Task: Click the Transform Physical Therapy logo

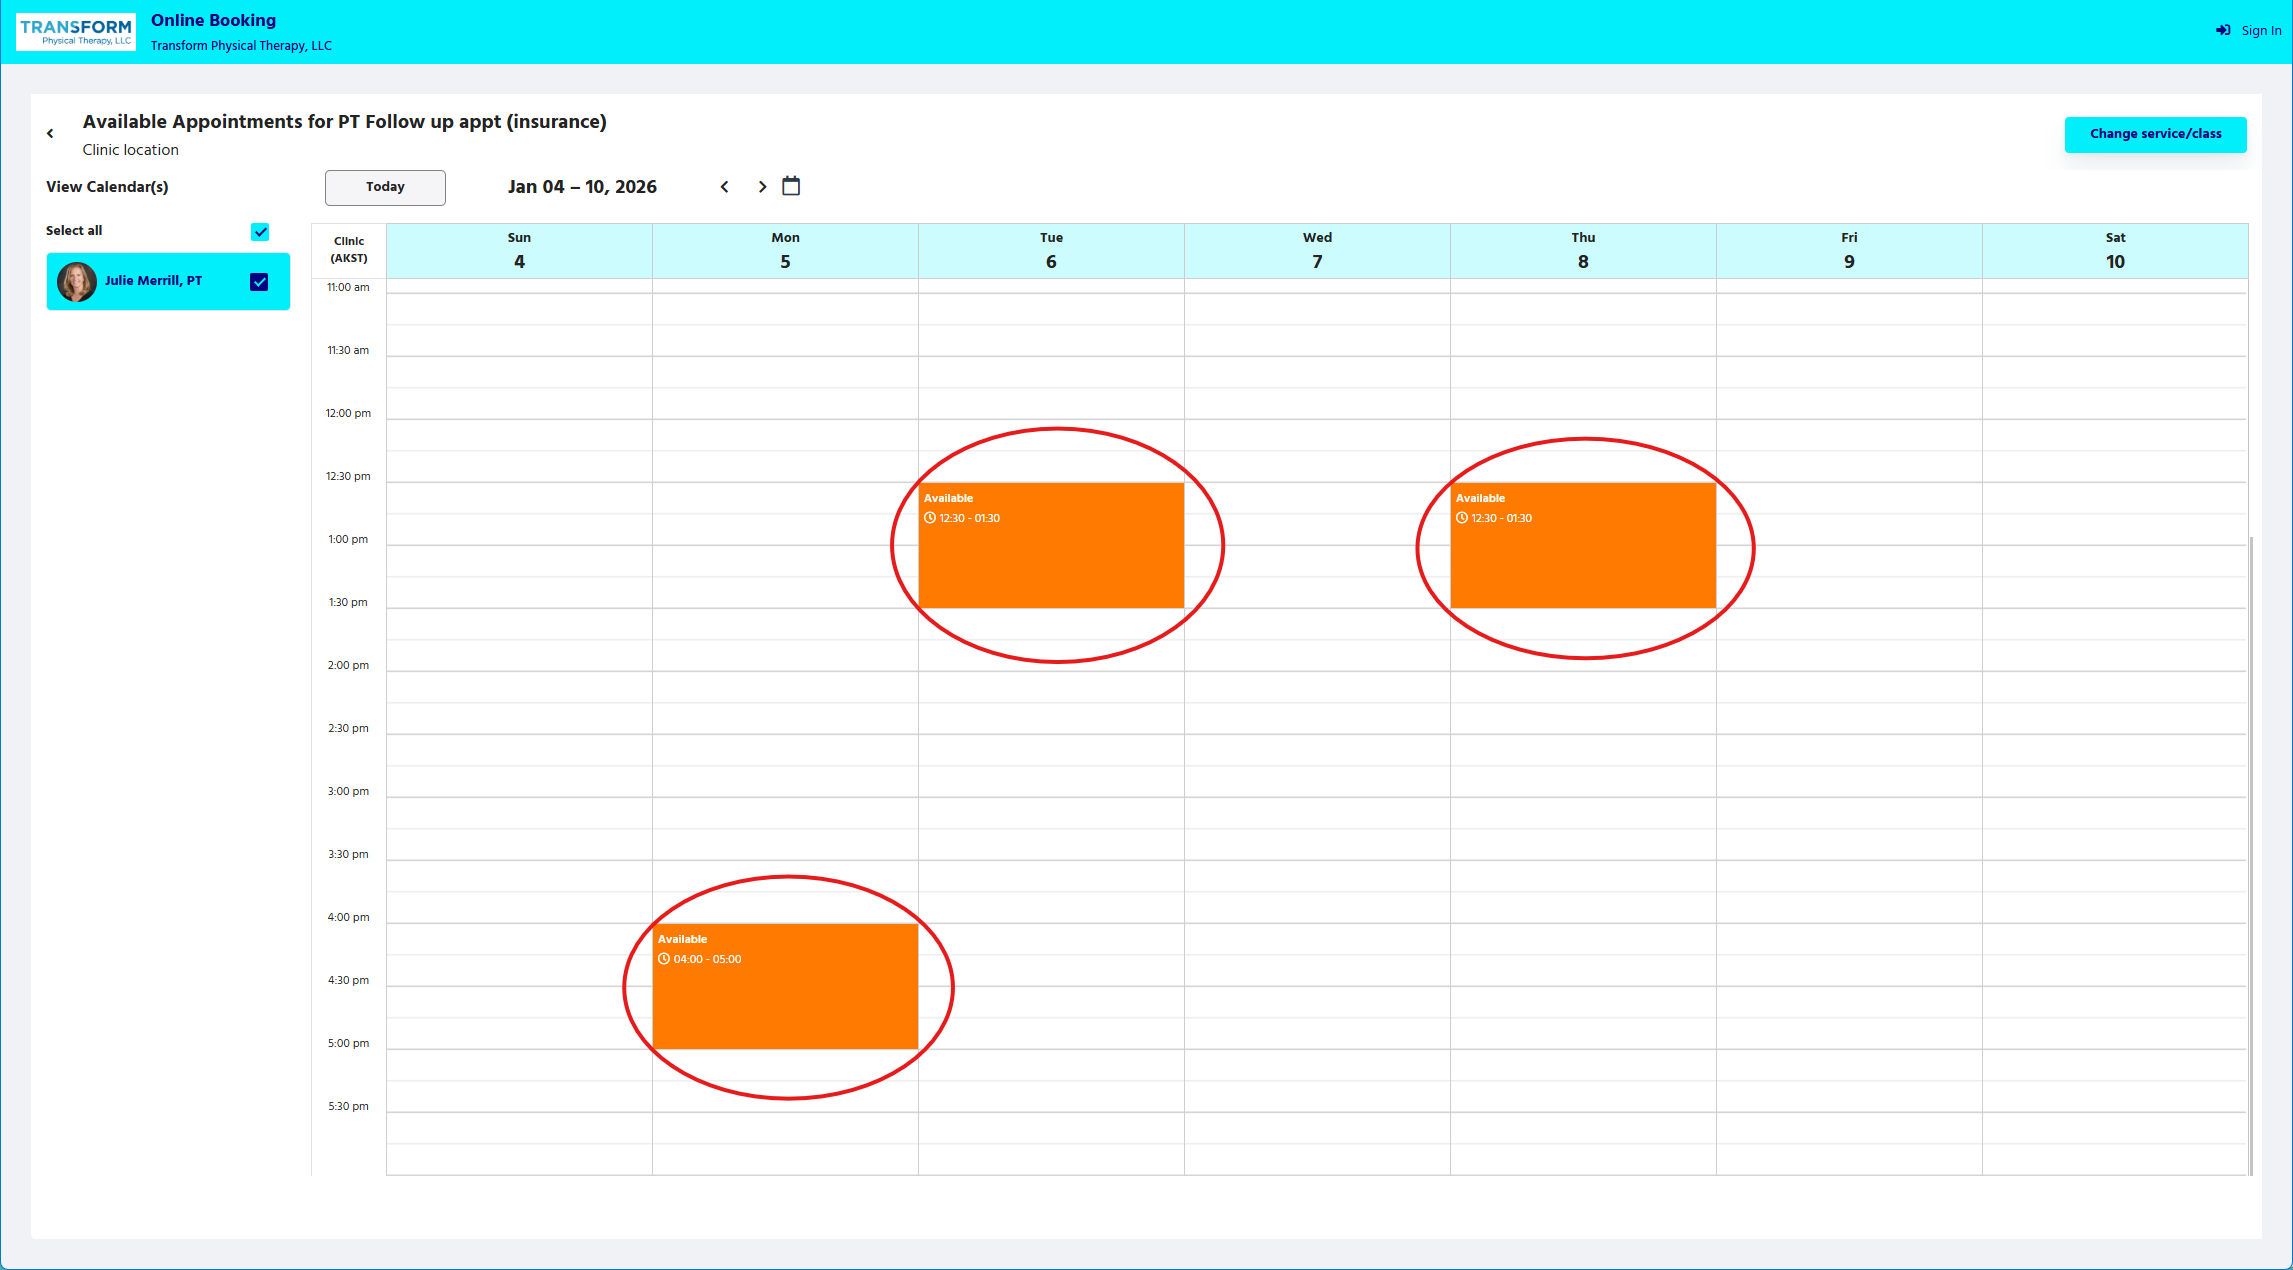Action: click(76, 32)
